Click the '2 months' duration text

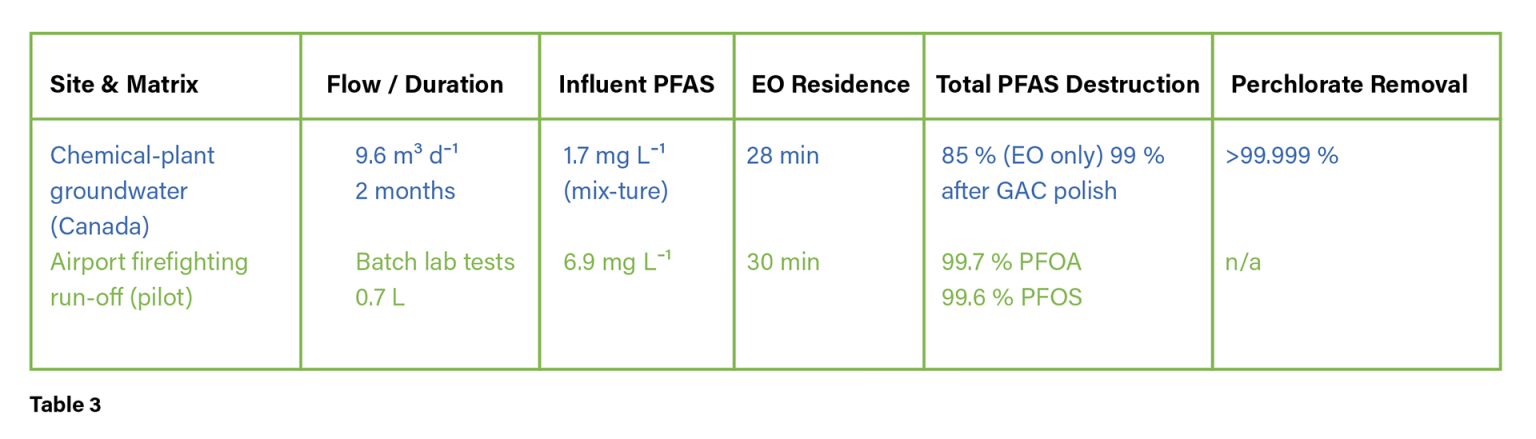click(x=405, y=191)
